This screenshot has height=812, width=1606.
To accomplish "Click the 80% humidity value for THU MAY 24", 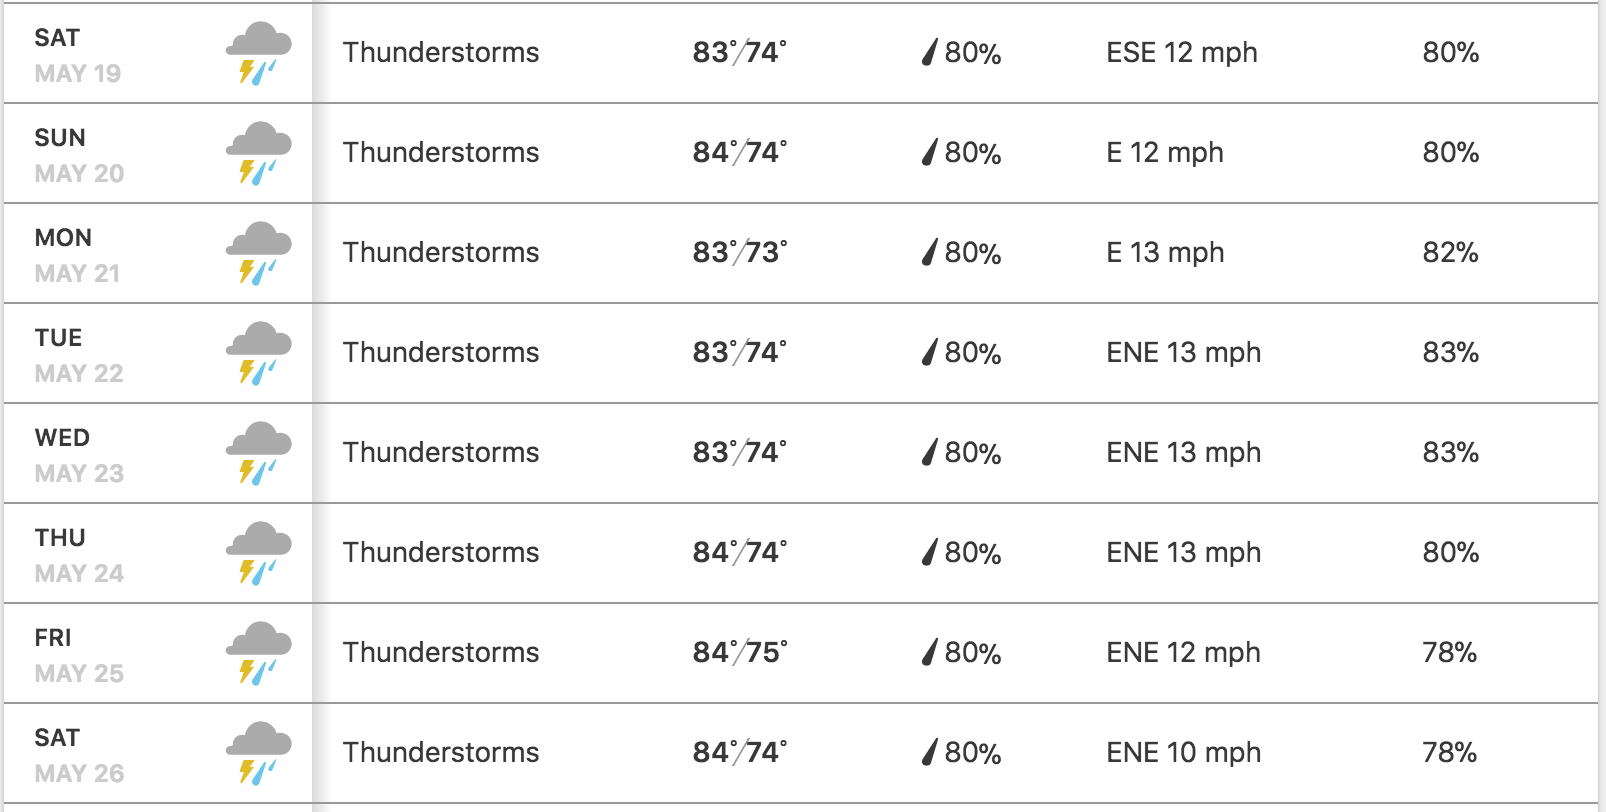I will coord(1450,552).
